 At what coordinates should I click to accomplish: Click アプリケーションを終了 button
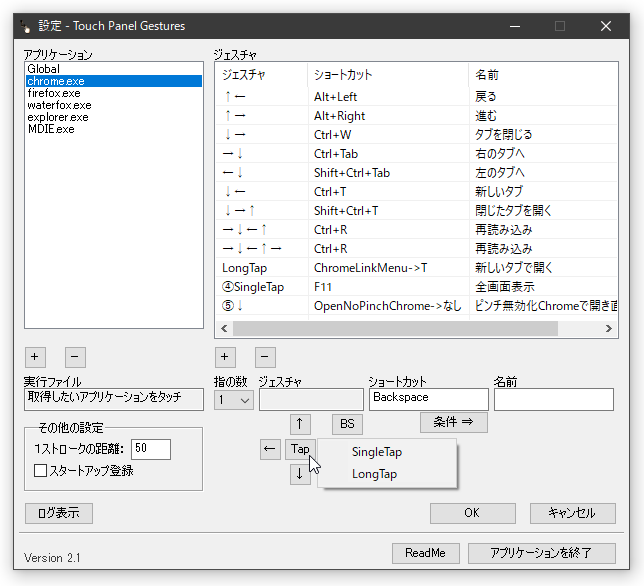pyautogui.click(x=541, y=553)
